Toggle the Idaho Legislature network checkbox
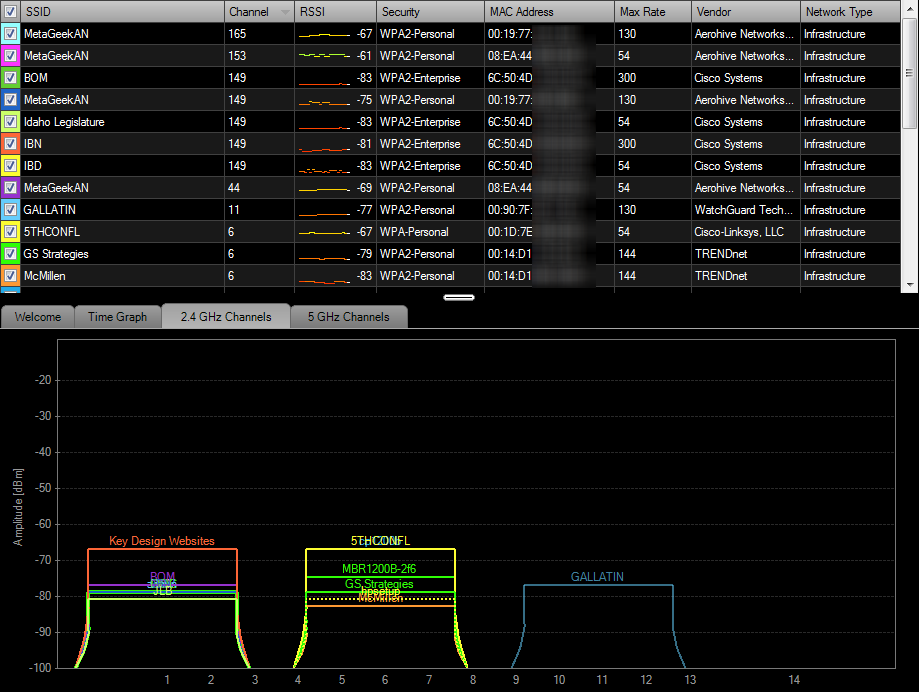919x692 pixels. point(12,121)
